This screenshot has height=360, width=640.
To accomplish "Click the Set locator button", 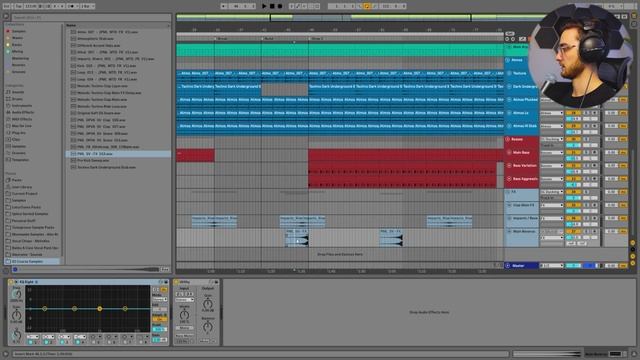I will pos(510,34).
